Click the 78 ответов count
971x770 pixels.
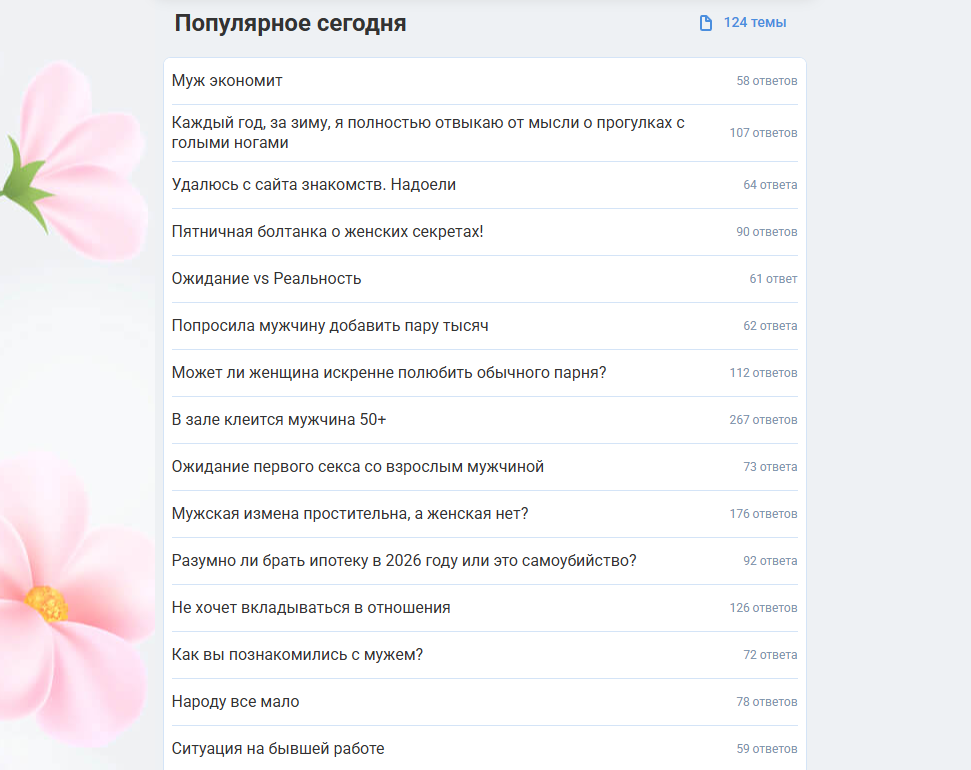(767, 702)
